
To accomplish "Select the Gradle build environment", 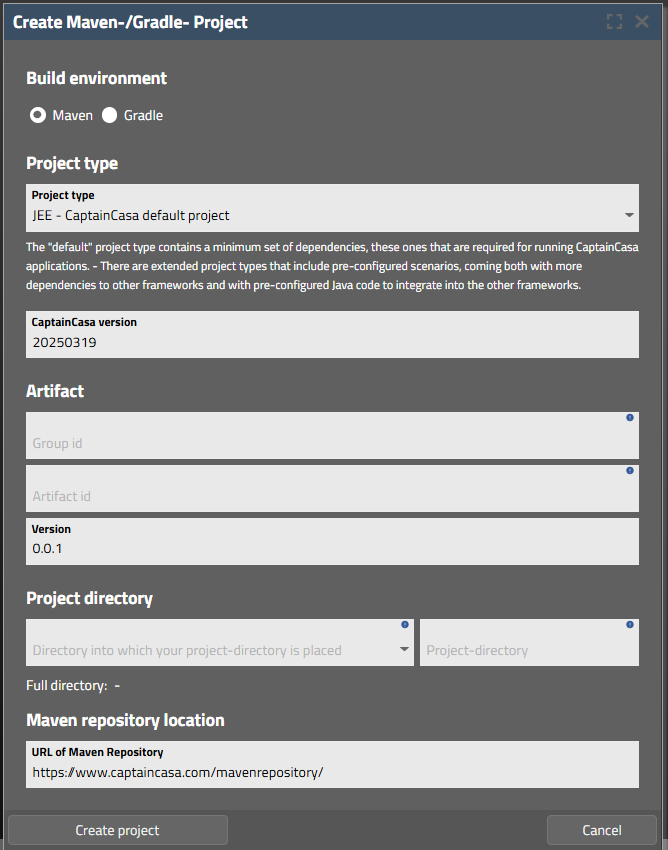I will [x=110, y=115].
